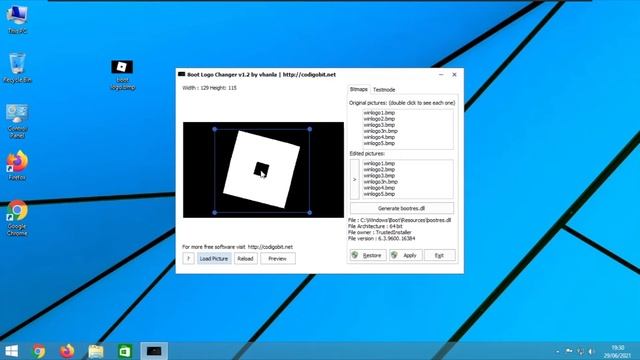640x360 pixels.
Task: Launch Google Chrome desktop shortcut
Action: [17, 218]
